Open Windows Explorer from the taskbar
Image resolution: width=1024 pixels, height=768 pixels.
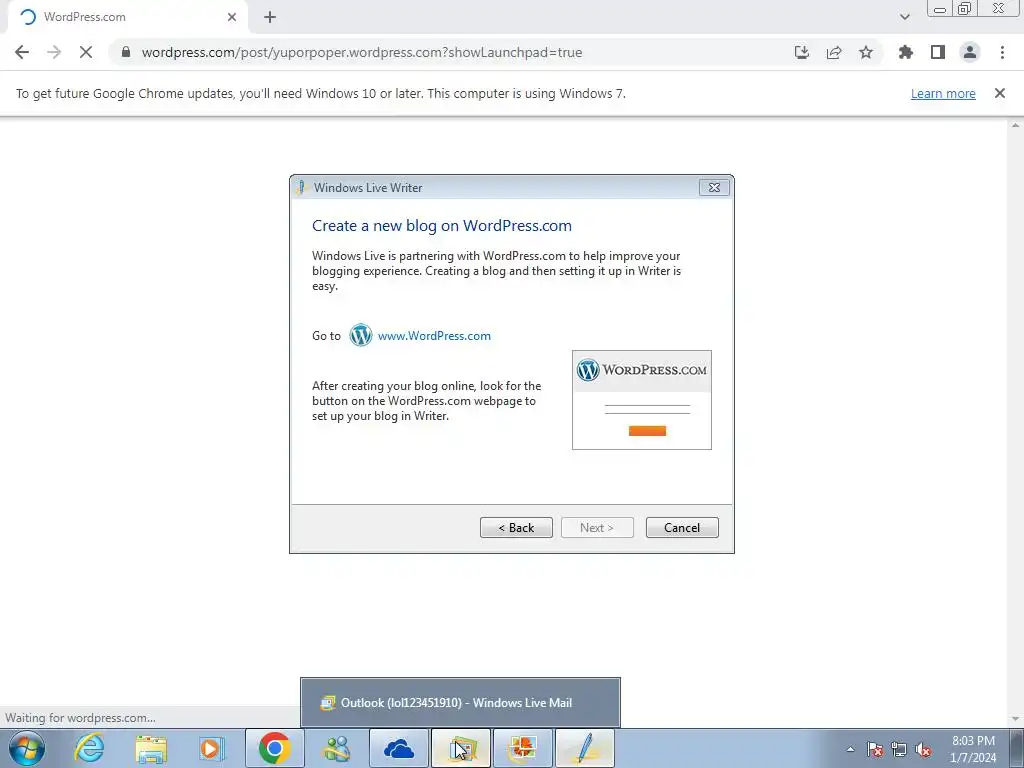coord(151,748)
